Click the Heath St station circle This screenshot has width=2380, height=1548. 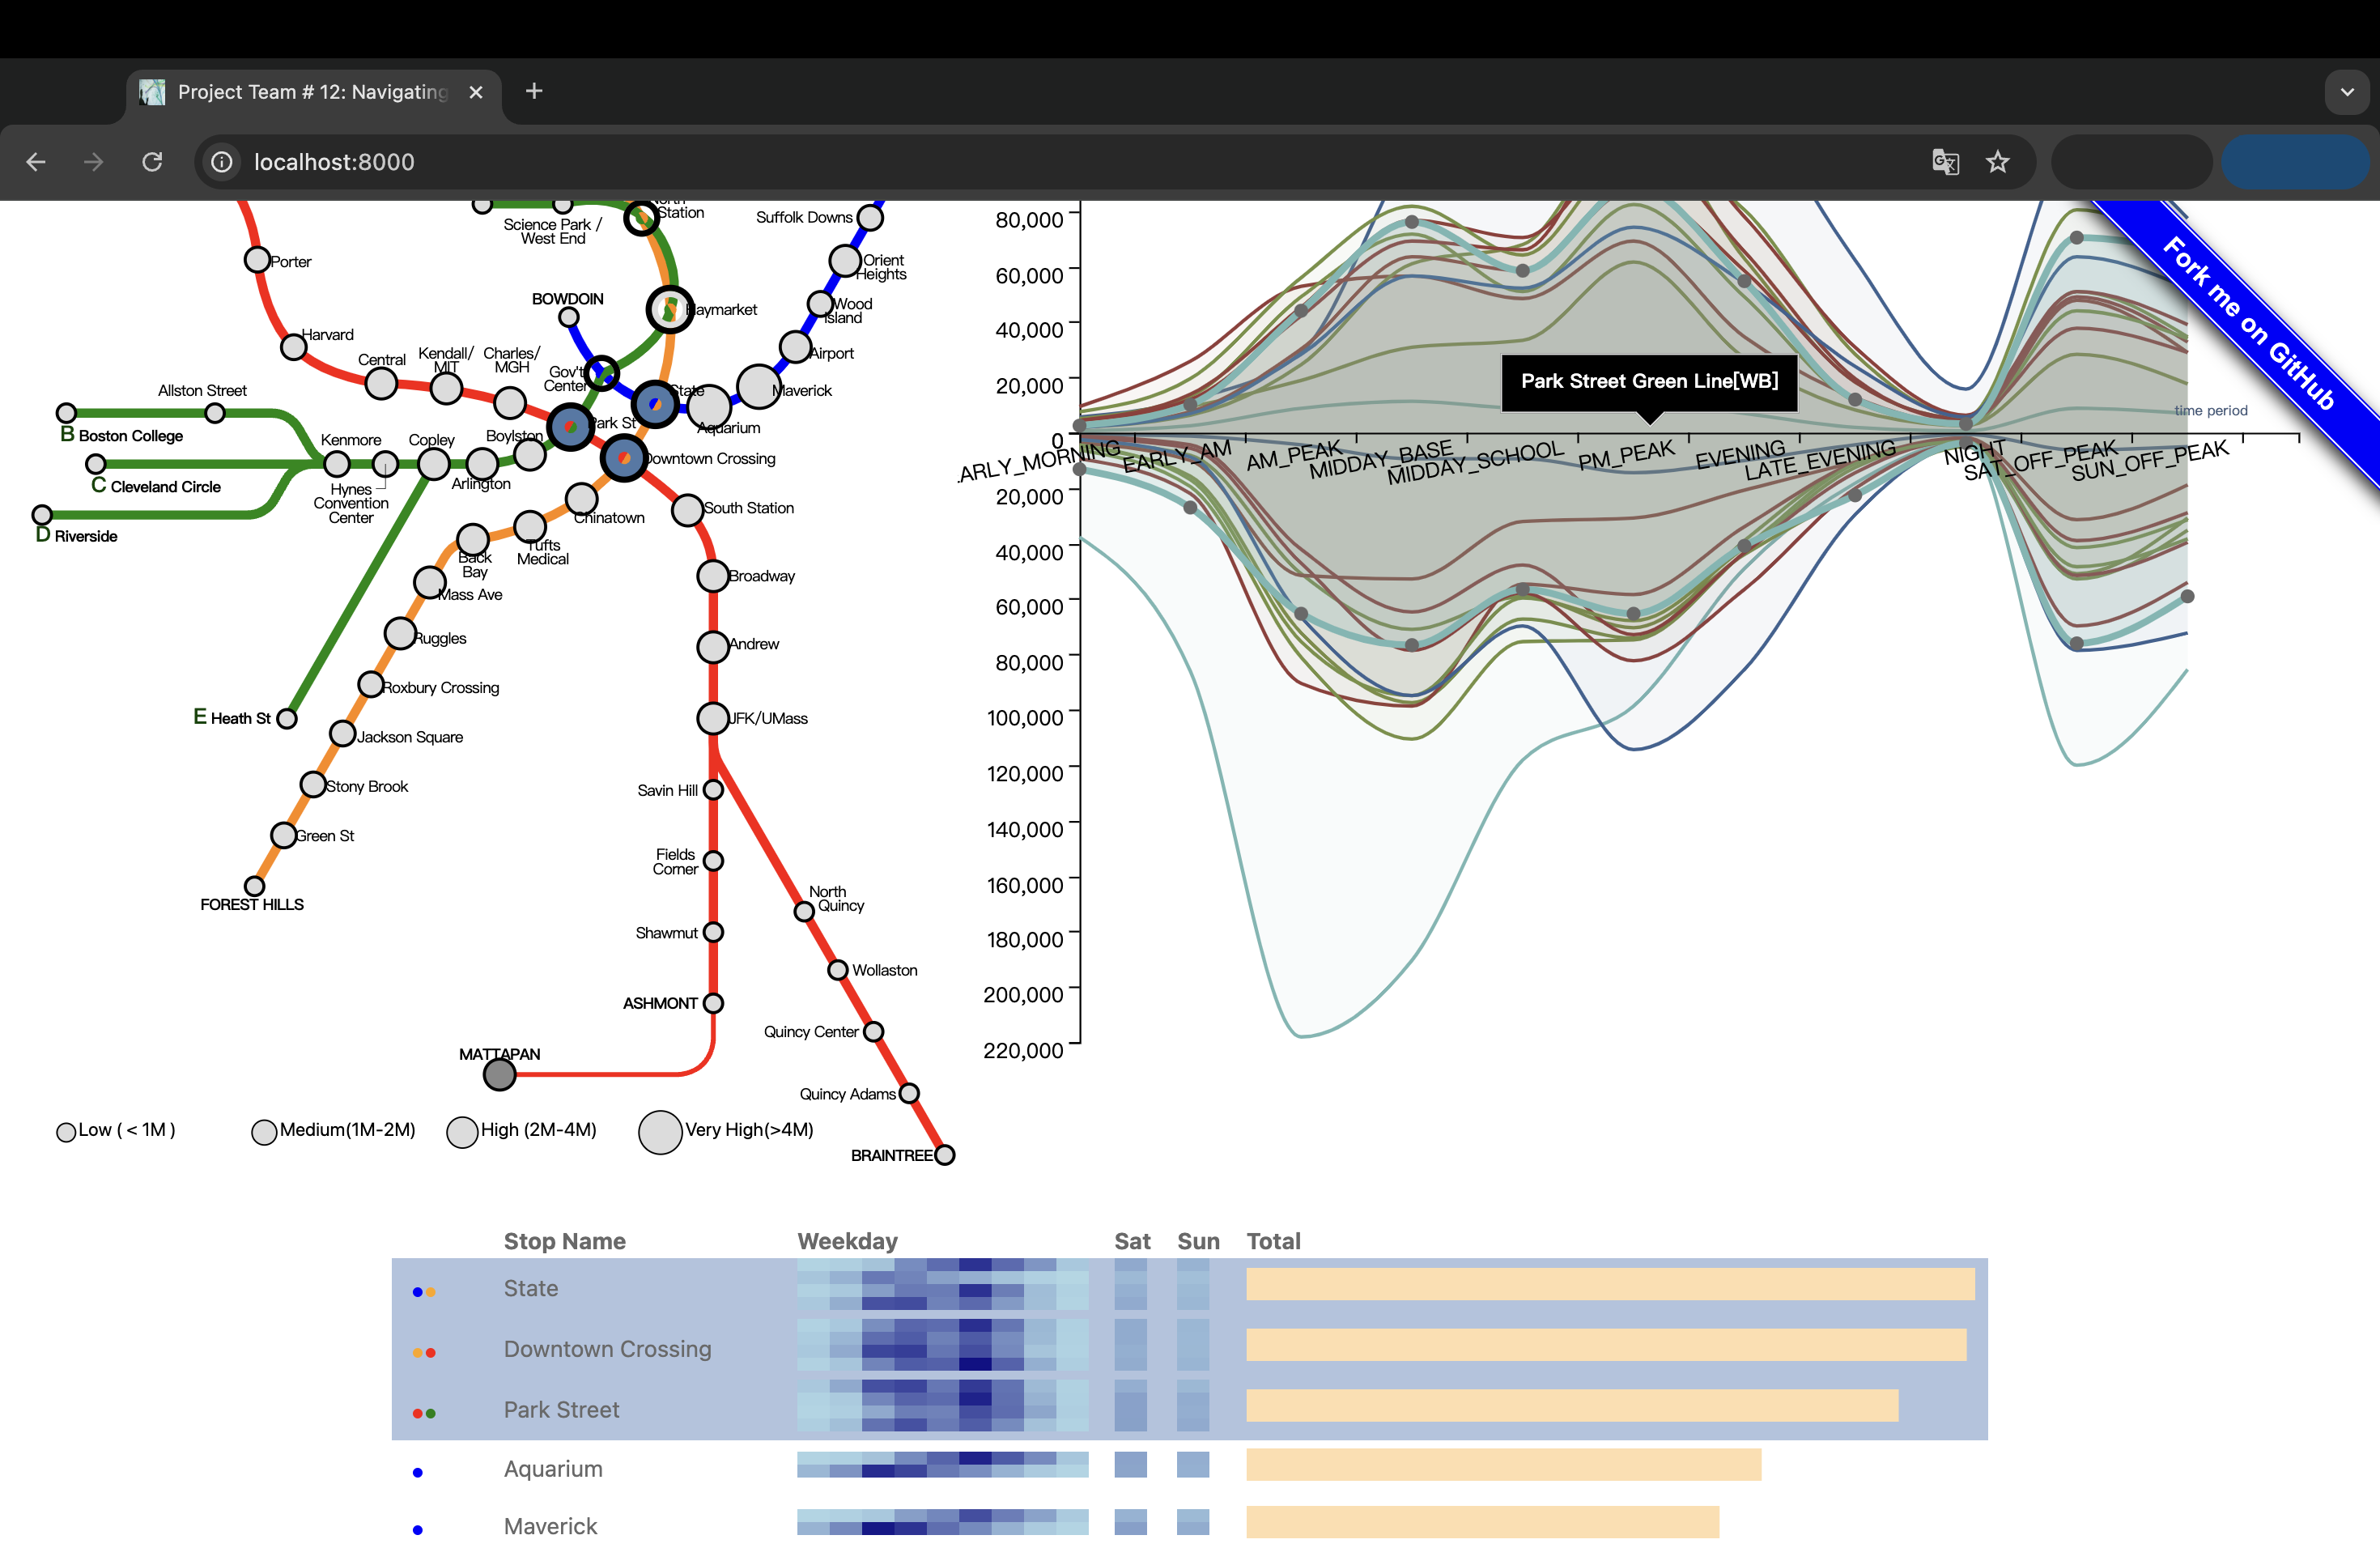[x=287, y=718]
